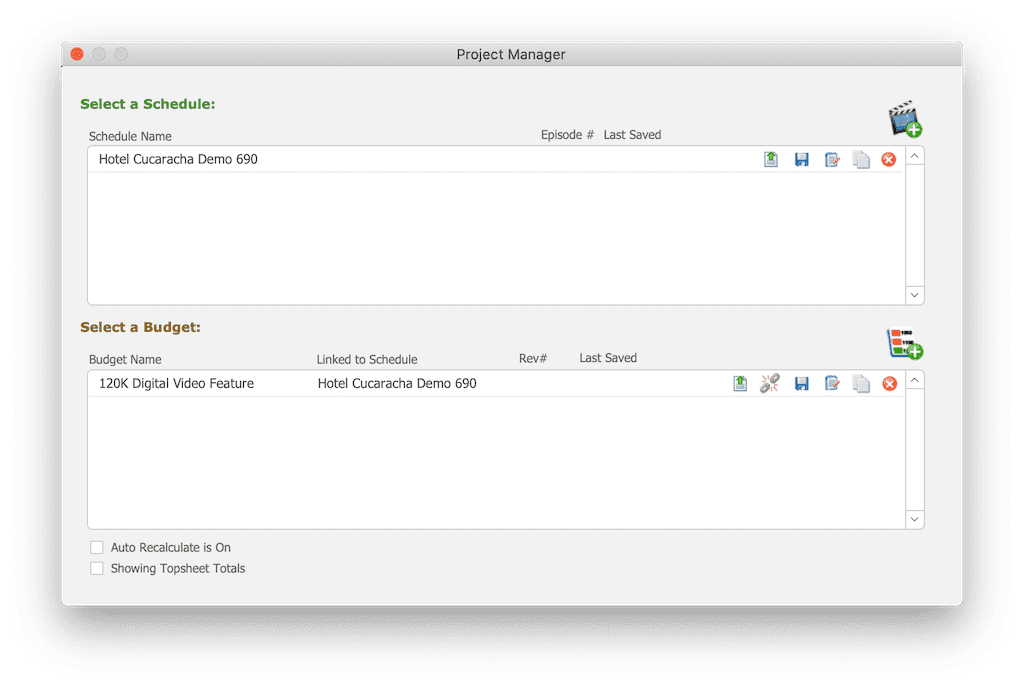1024x687 pixels.
Task: Duplicate the Hotel Cucaracha schedule
Action: (861, 160)
